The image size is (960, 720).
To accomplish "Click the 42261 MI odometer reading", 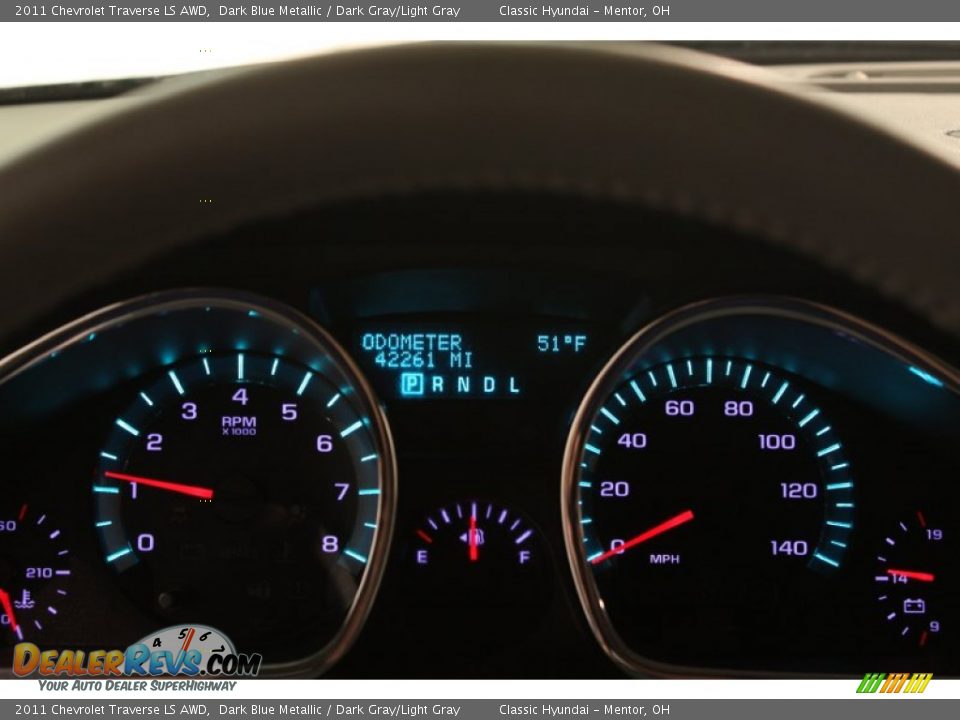I will [x=423, y=359].
